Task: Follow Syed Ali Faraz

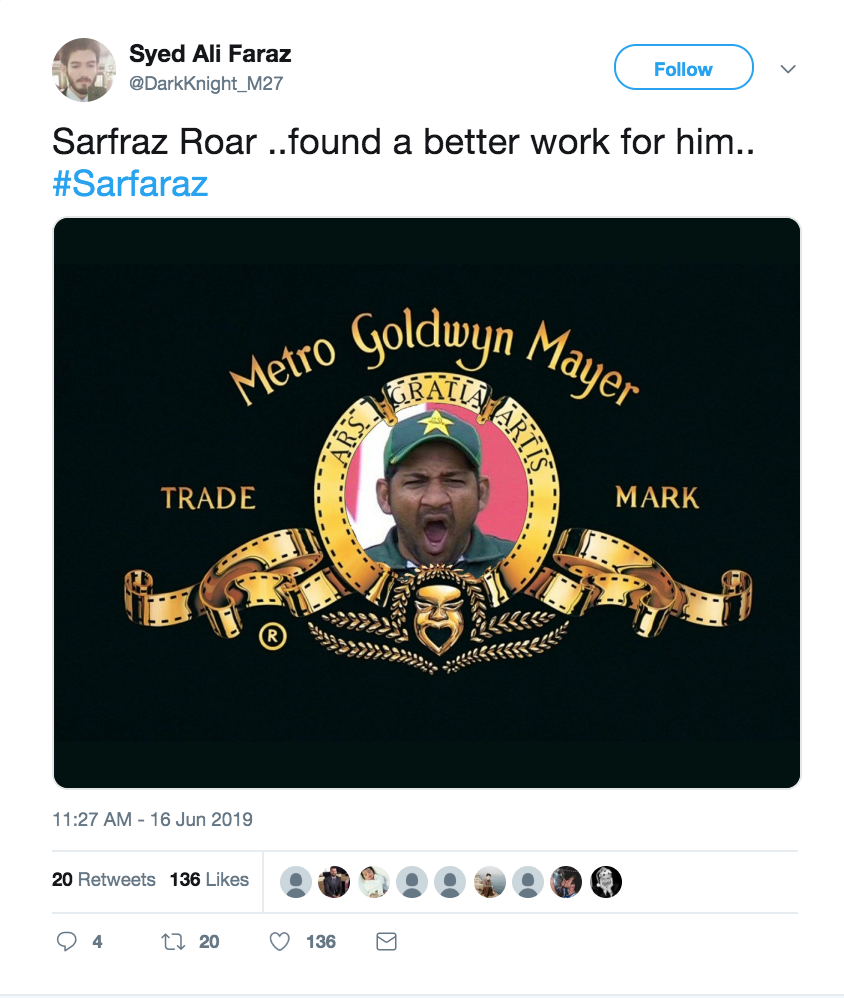Action: point(683,69)
